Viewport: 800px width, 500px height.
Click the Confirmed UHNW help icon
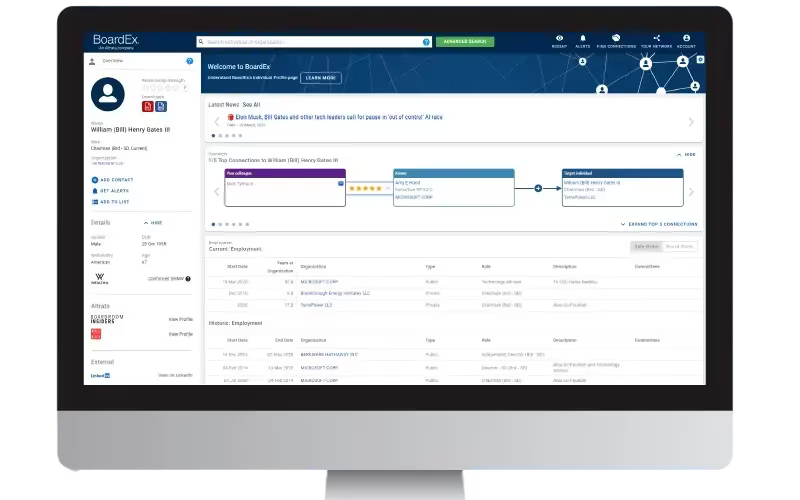click(188, 279)
